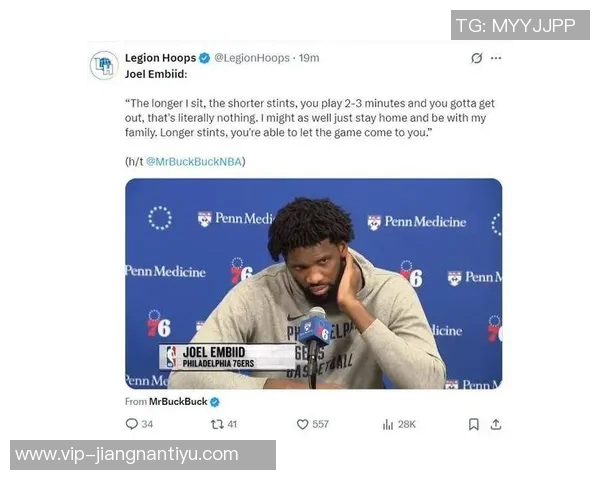Open the 19m timestamp link
Screen dimensions: 600x480
click(309, 58)
